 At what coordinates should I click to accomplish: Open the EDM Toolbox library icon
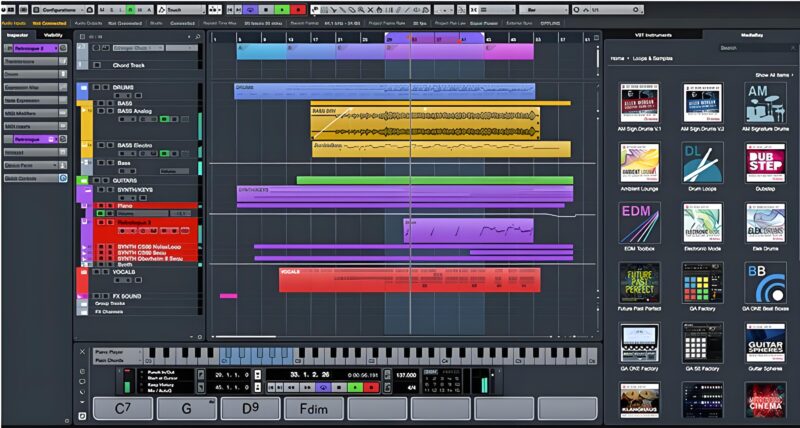point(639,223)
